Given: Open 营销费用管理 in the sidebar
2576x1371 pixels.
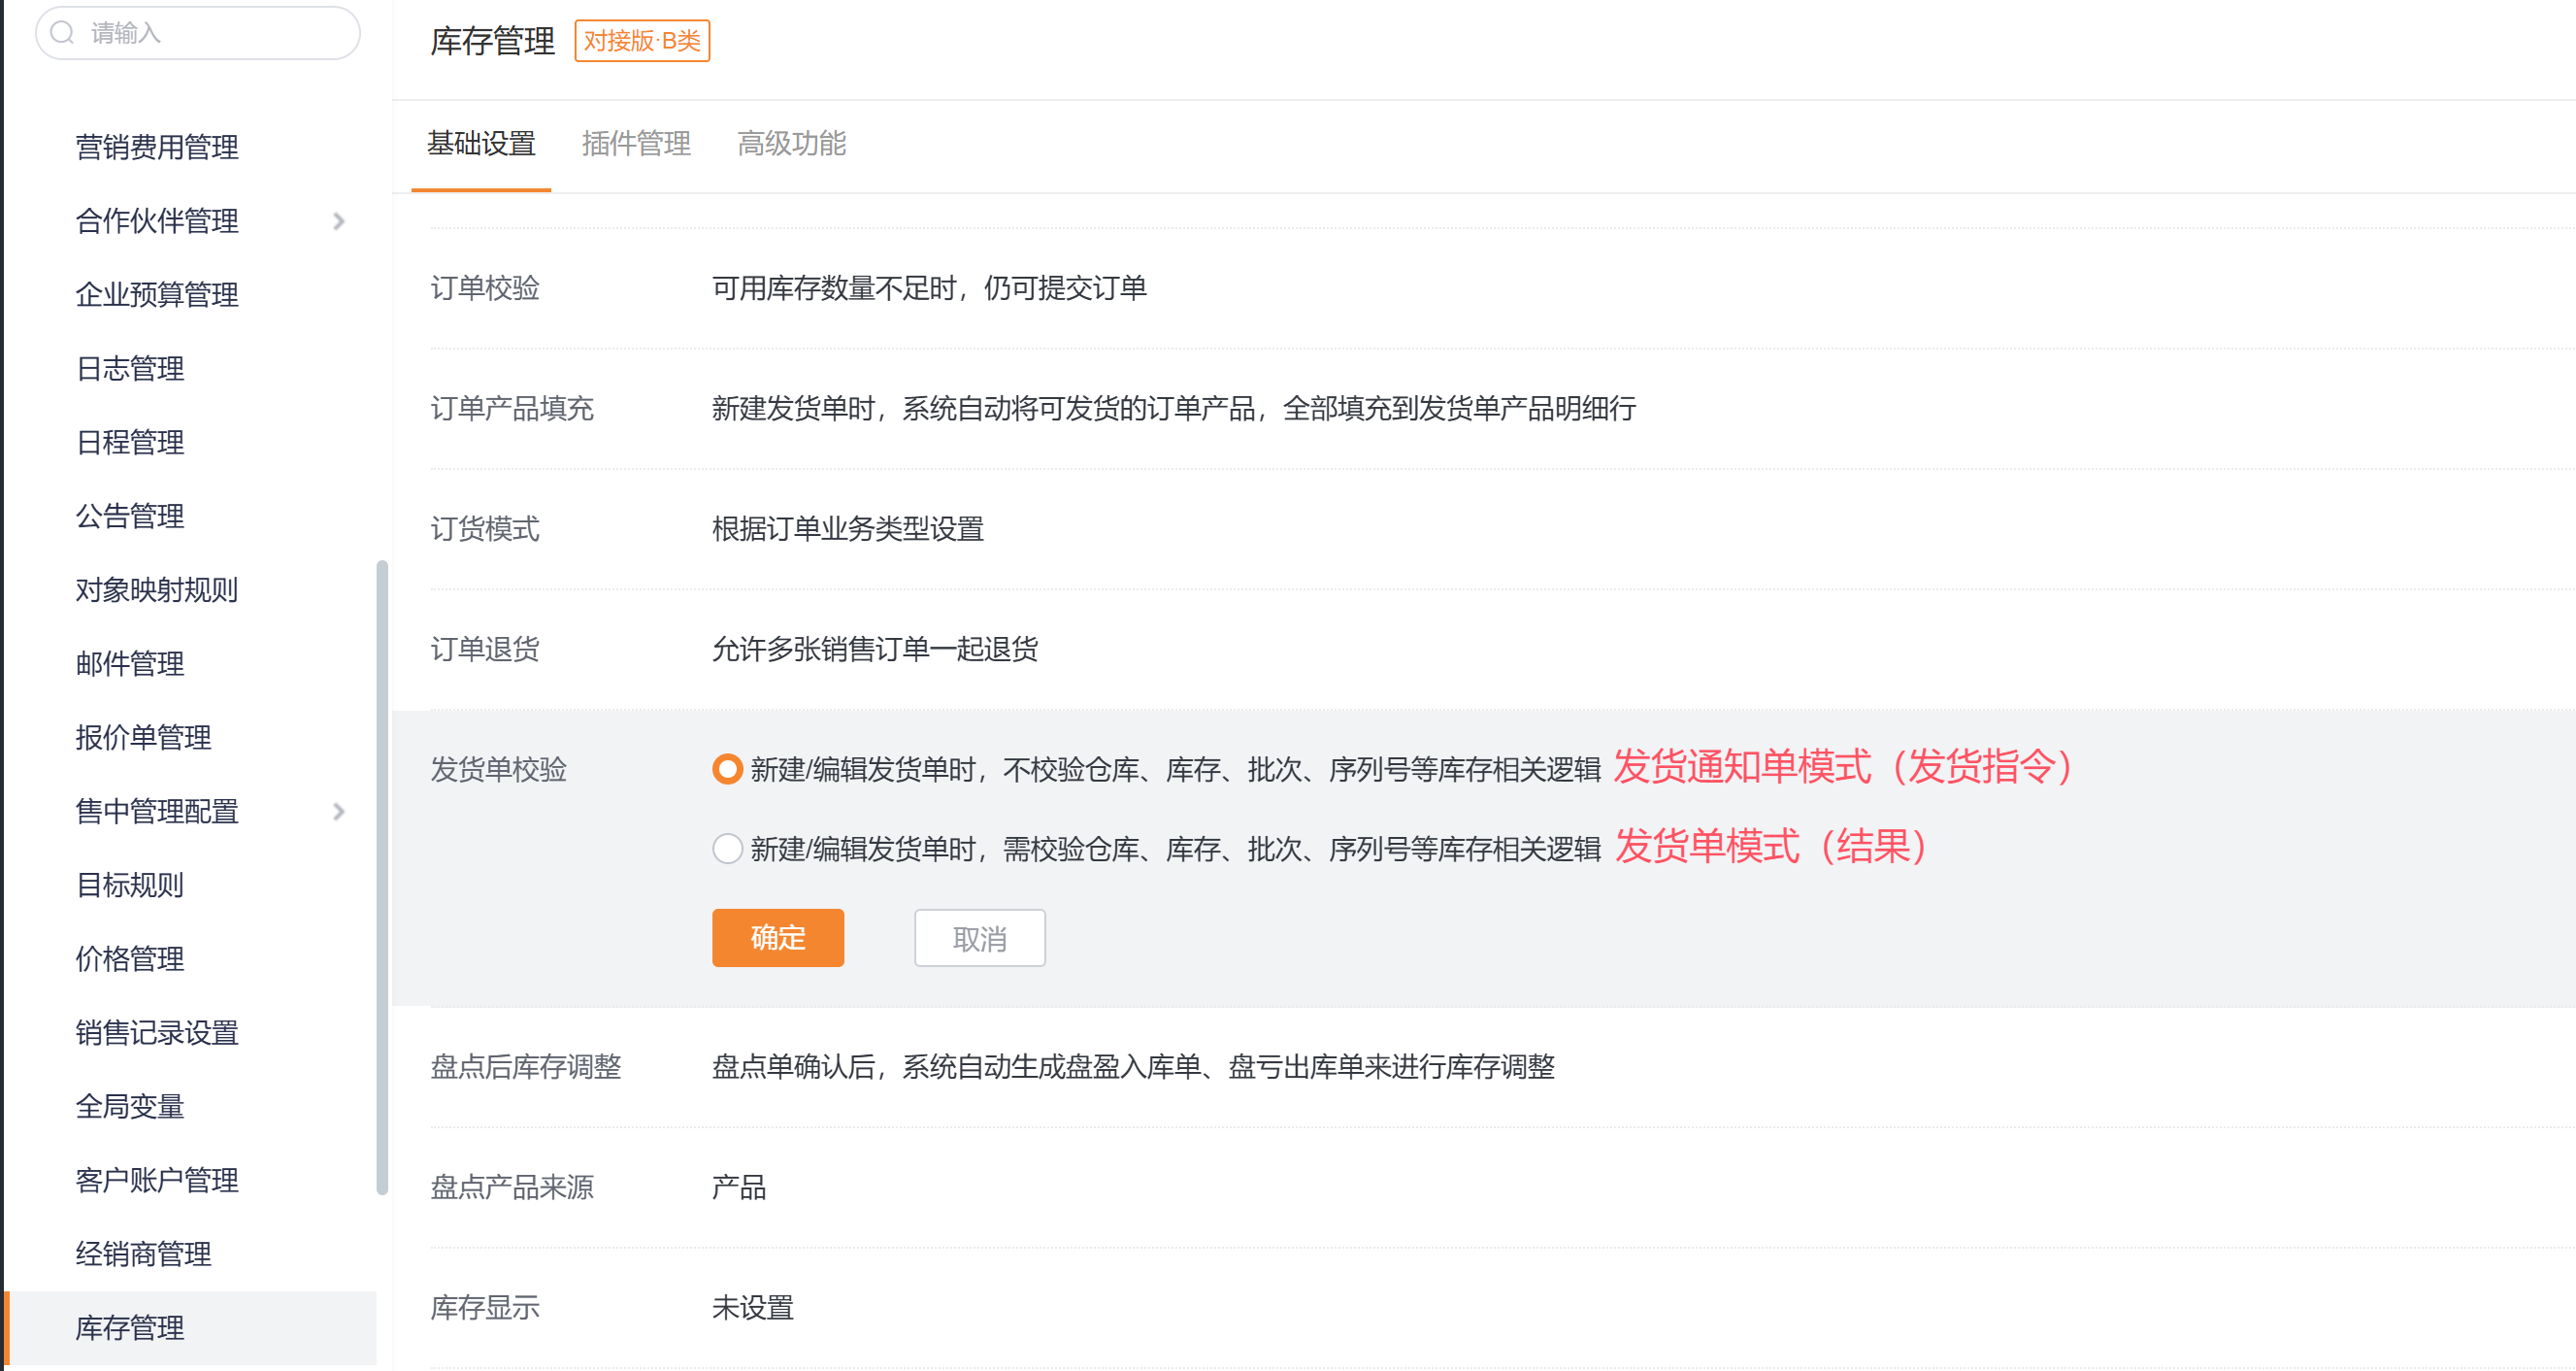Looking at the screenshot, I should (157, 147).
